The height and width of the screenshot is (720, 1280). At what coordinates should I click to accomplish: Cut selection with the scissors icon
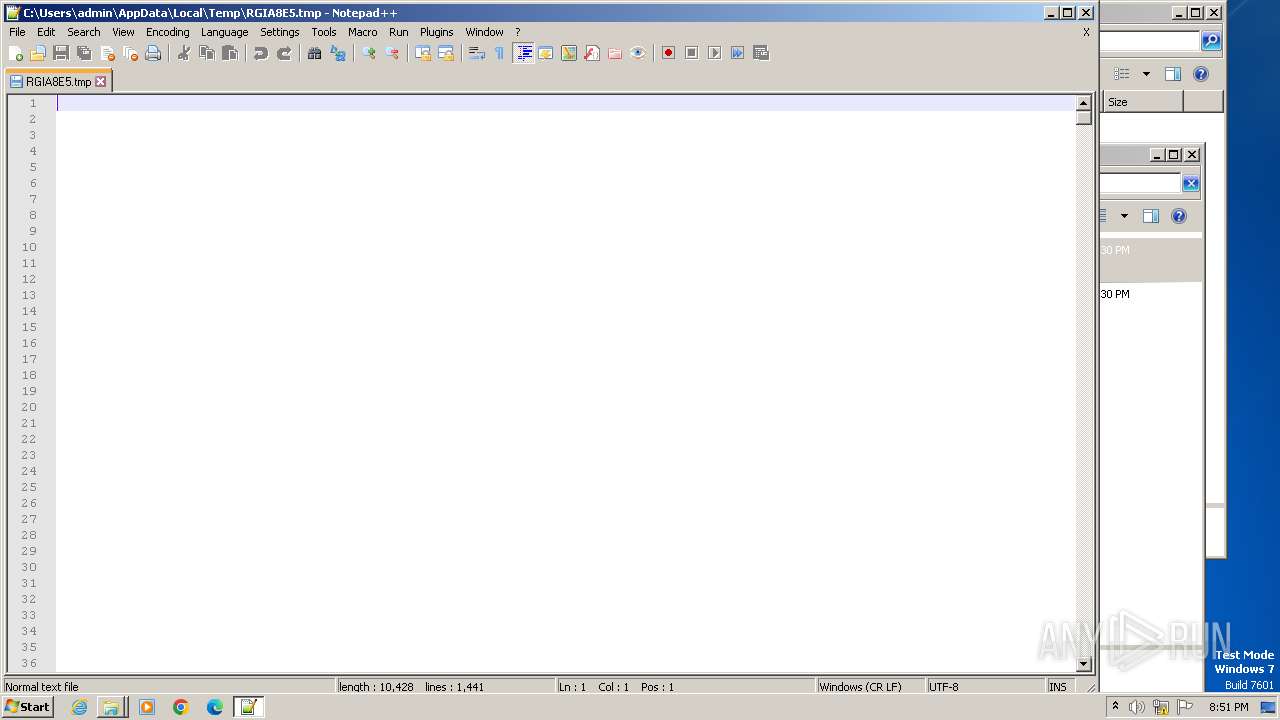click(x=184, y=53)
